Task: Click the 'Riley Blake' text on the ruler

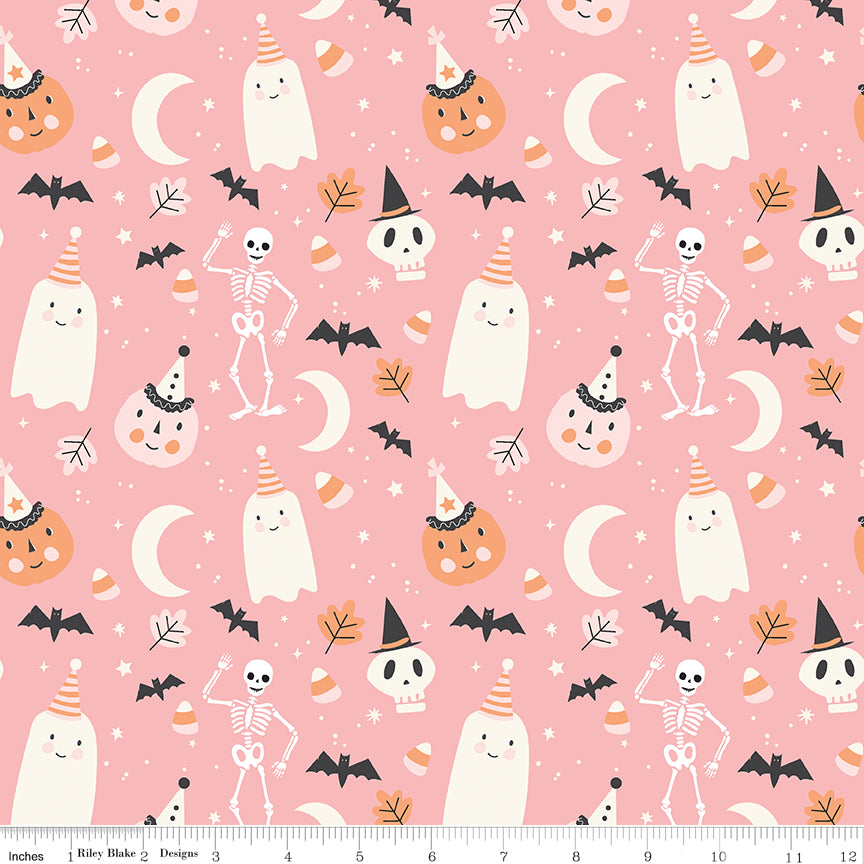Action: click(104, 855)
